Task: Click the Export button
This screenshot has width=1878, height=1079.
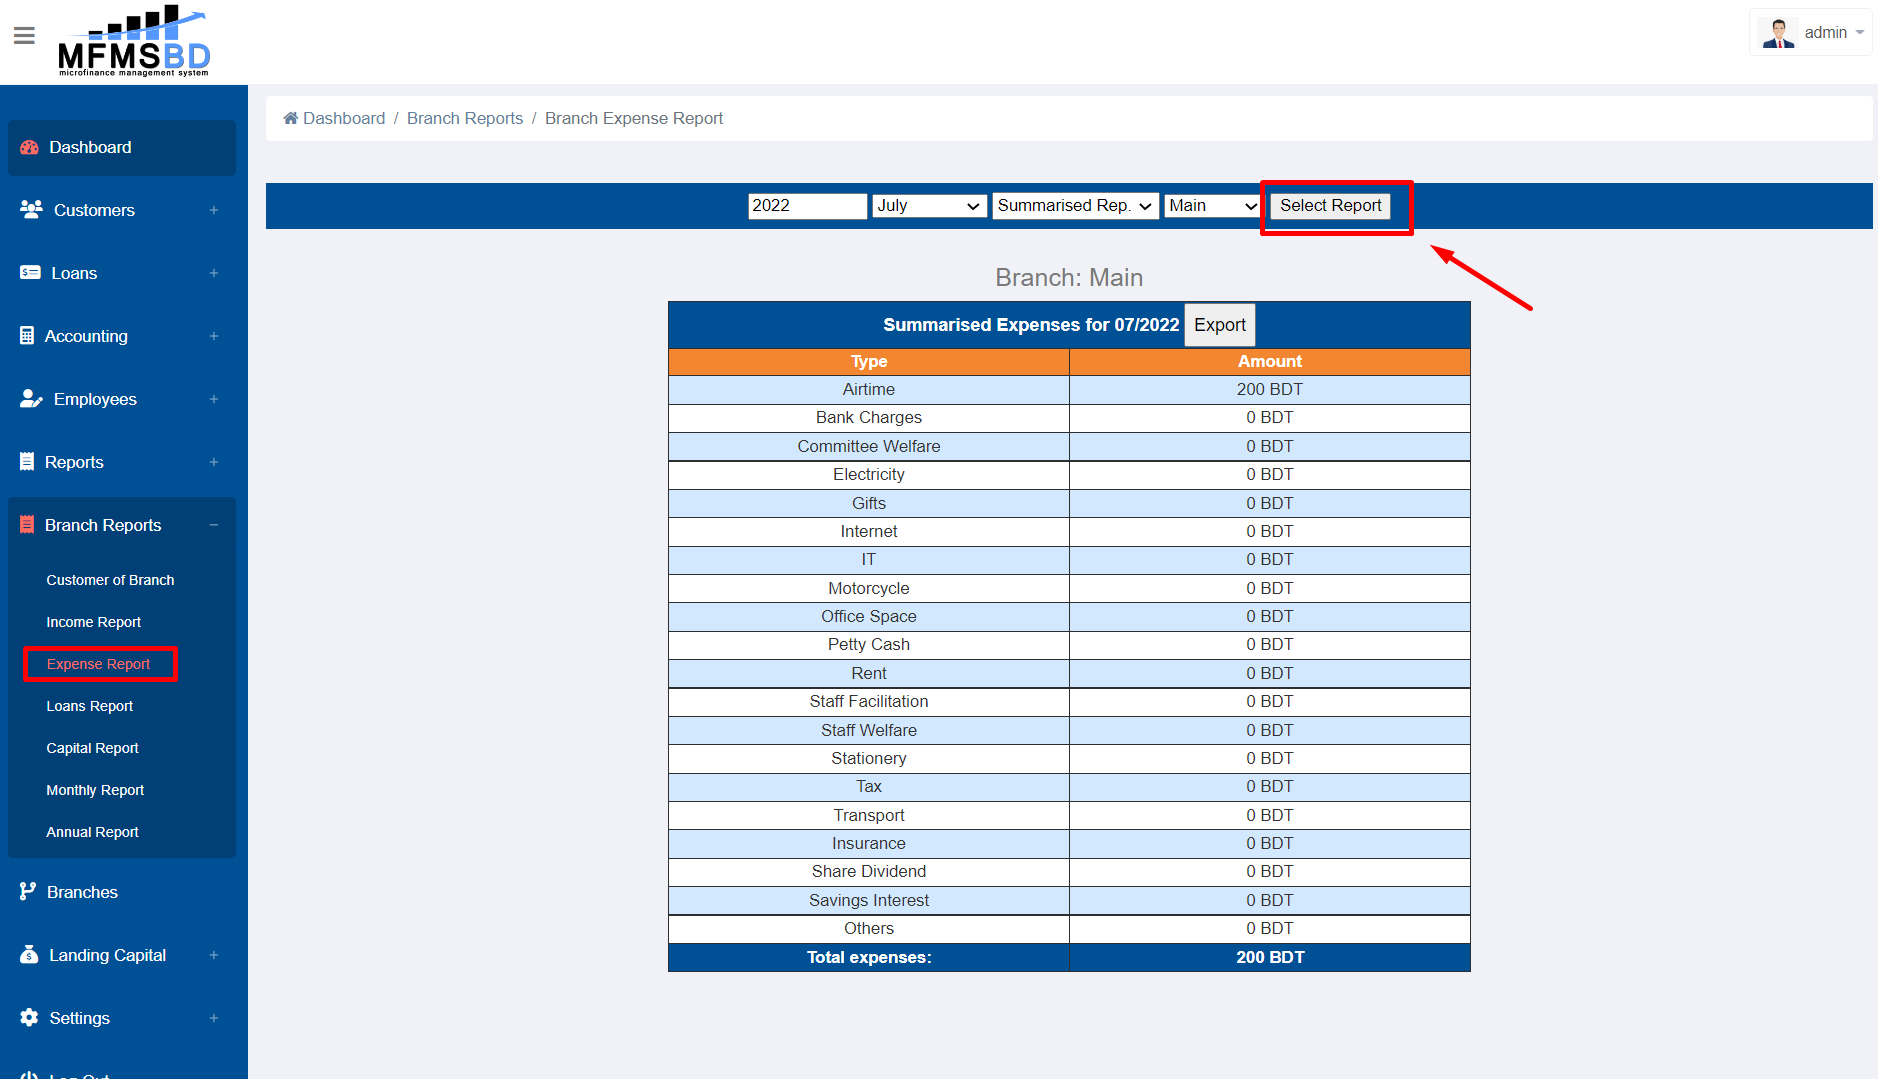Action: [1219, 325]
